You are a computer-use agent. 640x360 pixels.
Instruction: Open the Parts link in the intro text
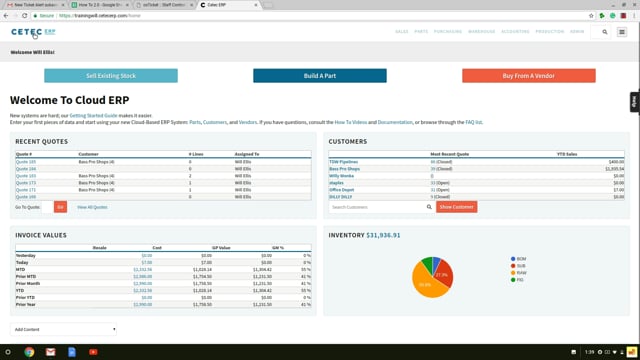coord(195,122)
